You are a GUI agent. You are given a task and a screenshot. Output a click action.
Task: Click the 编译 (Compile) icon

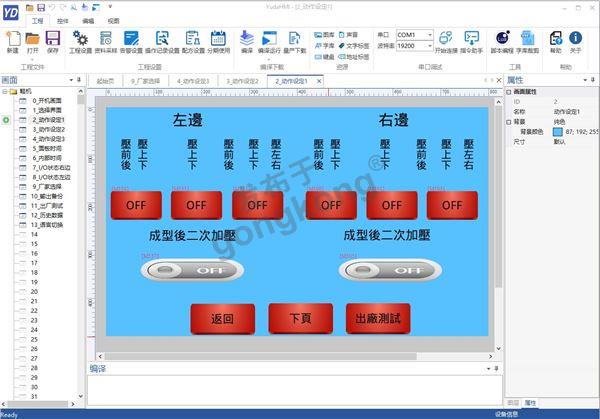tap(247, 39)
